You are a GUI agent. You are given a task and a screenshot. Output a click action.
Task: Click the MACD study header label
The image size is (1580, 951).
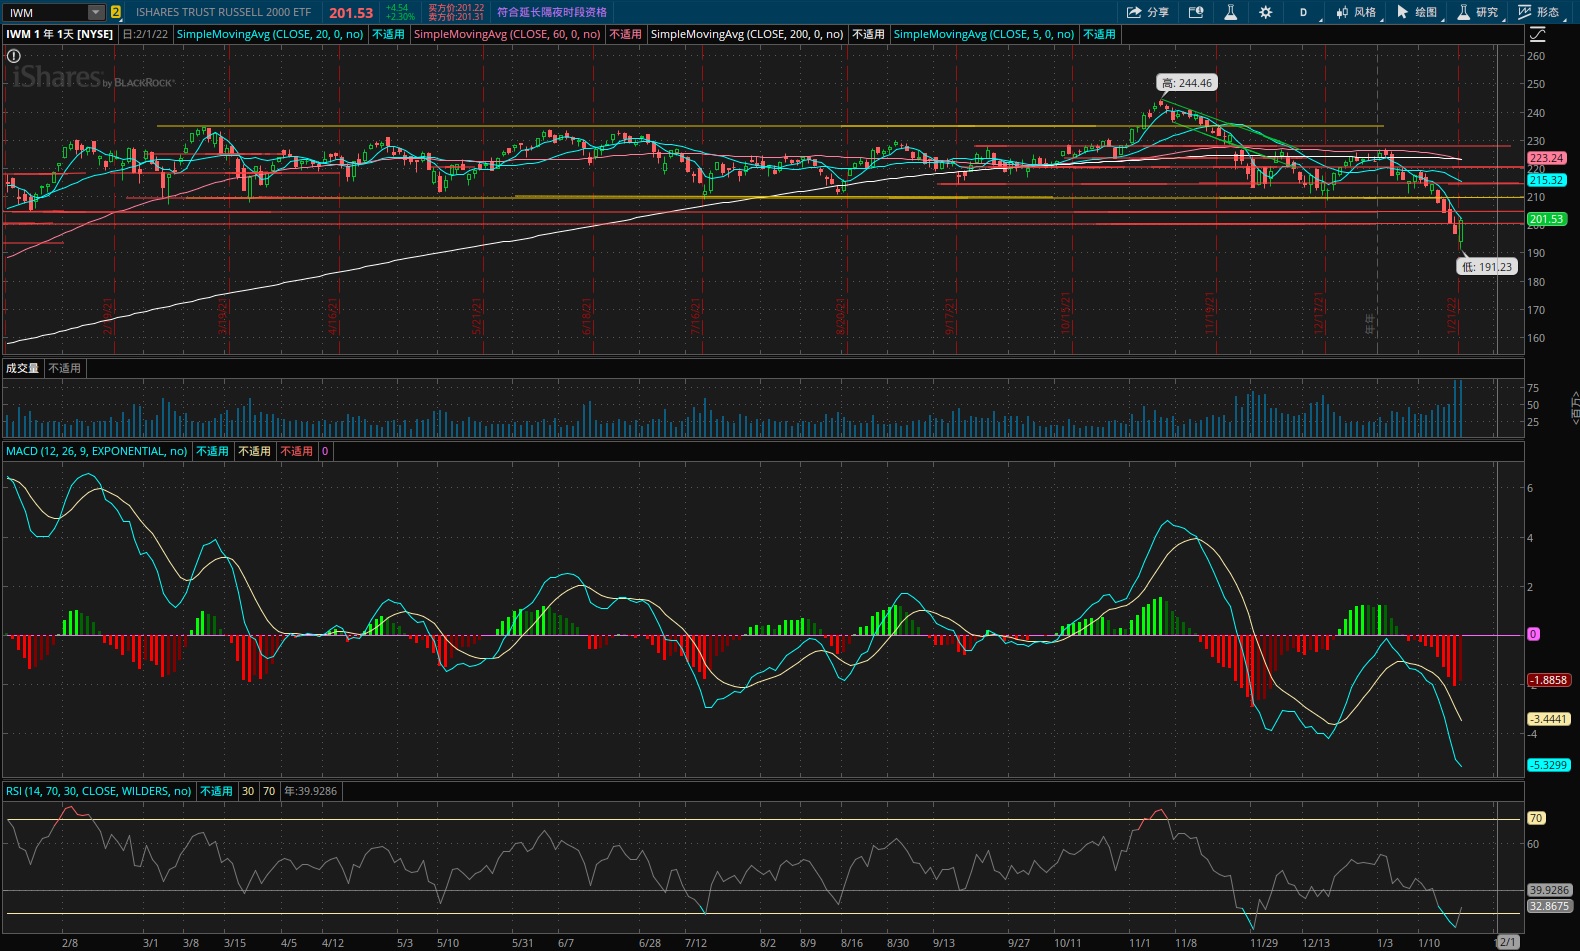pyautogui.click(x=97, y=451)
